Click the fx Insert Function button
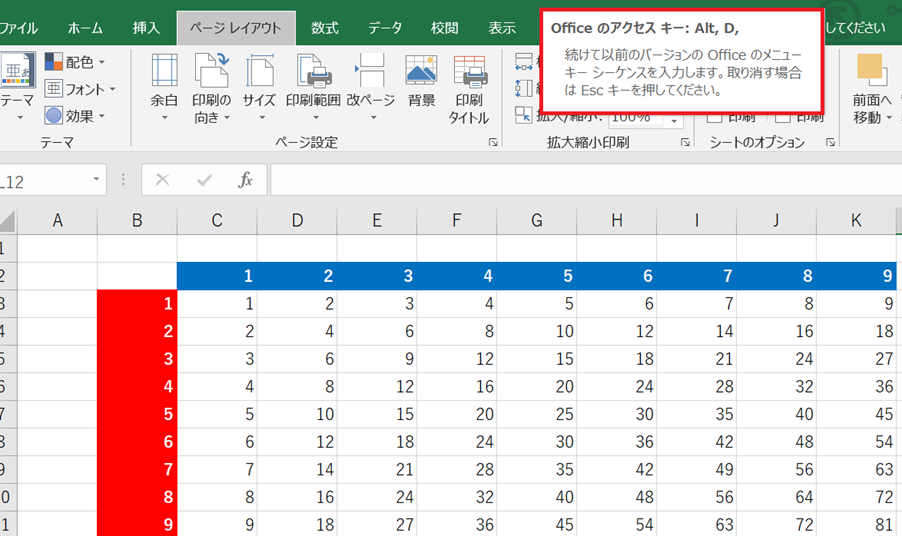Image resolution: width=902 pixels, height=536 pixels. pyautogui.click(x=245, y=180)
